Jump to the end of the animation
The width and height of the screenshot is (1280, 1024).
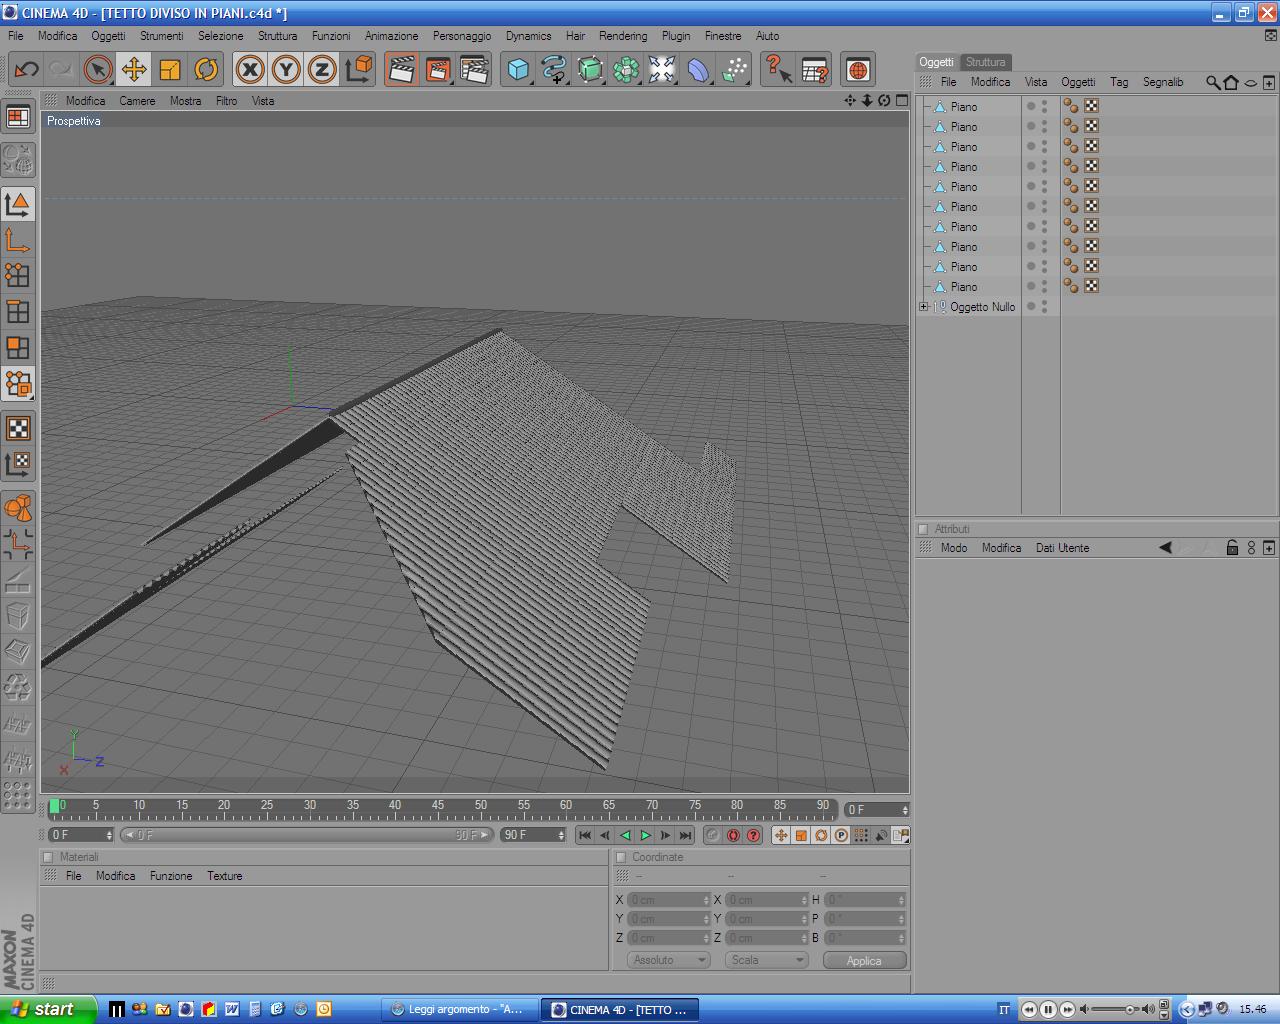(685, 835)
